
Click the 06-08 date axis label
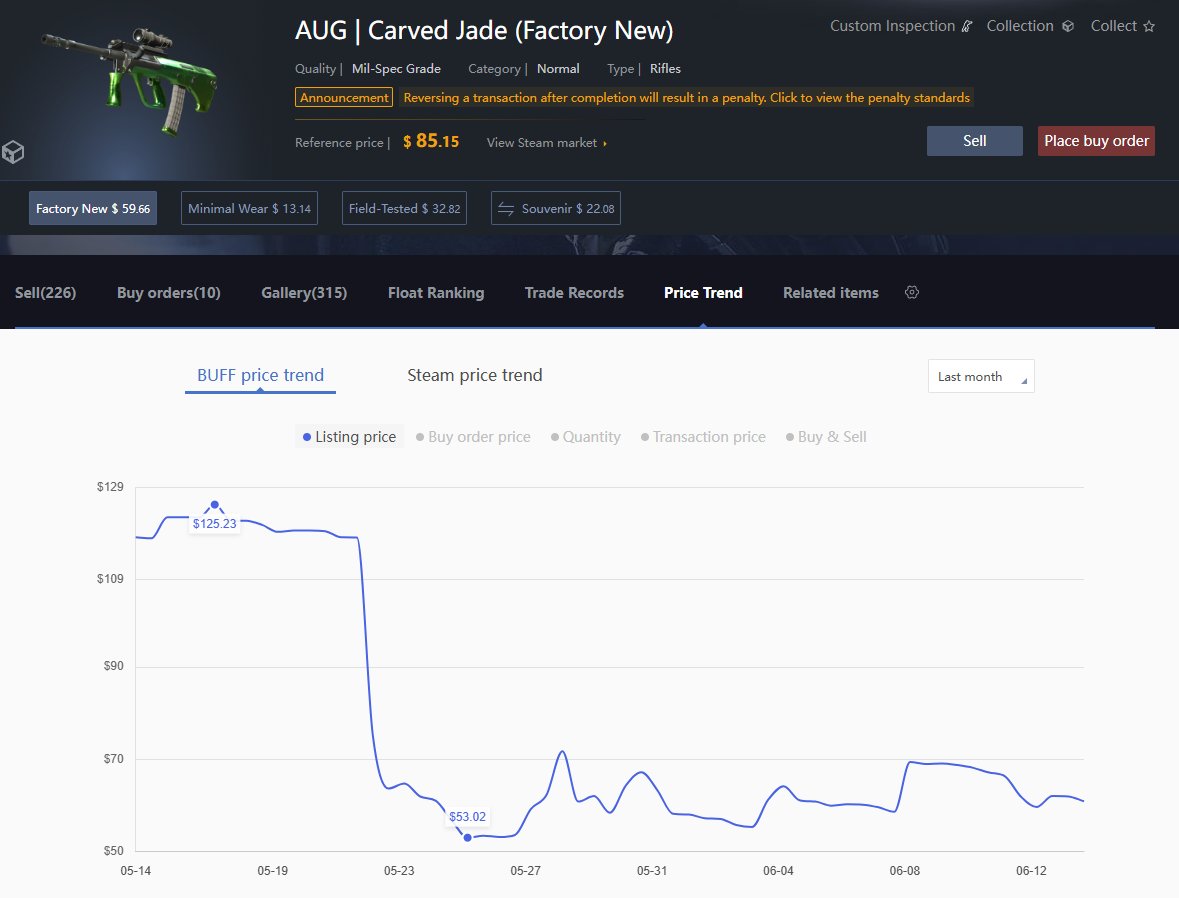905,871
